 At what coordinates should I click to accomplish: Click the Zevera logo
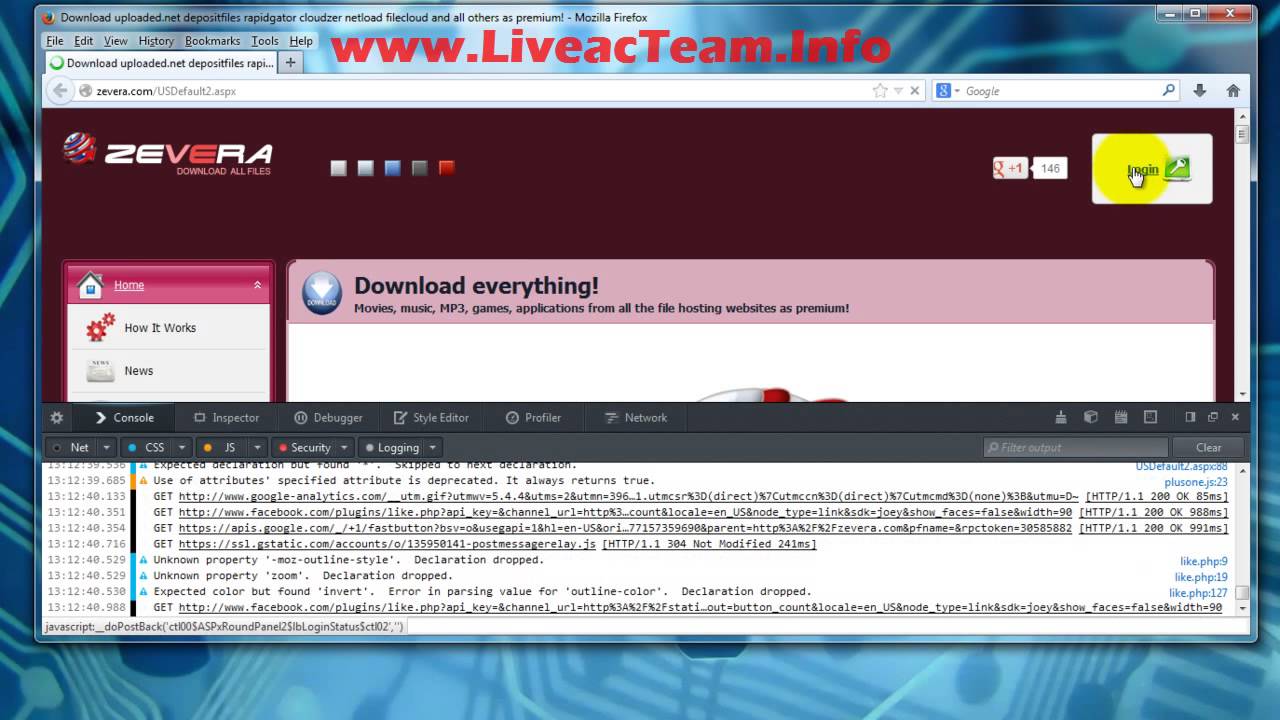[167, 153]
